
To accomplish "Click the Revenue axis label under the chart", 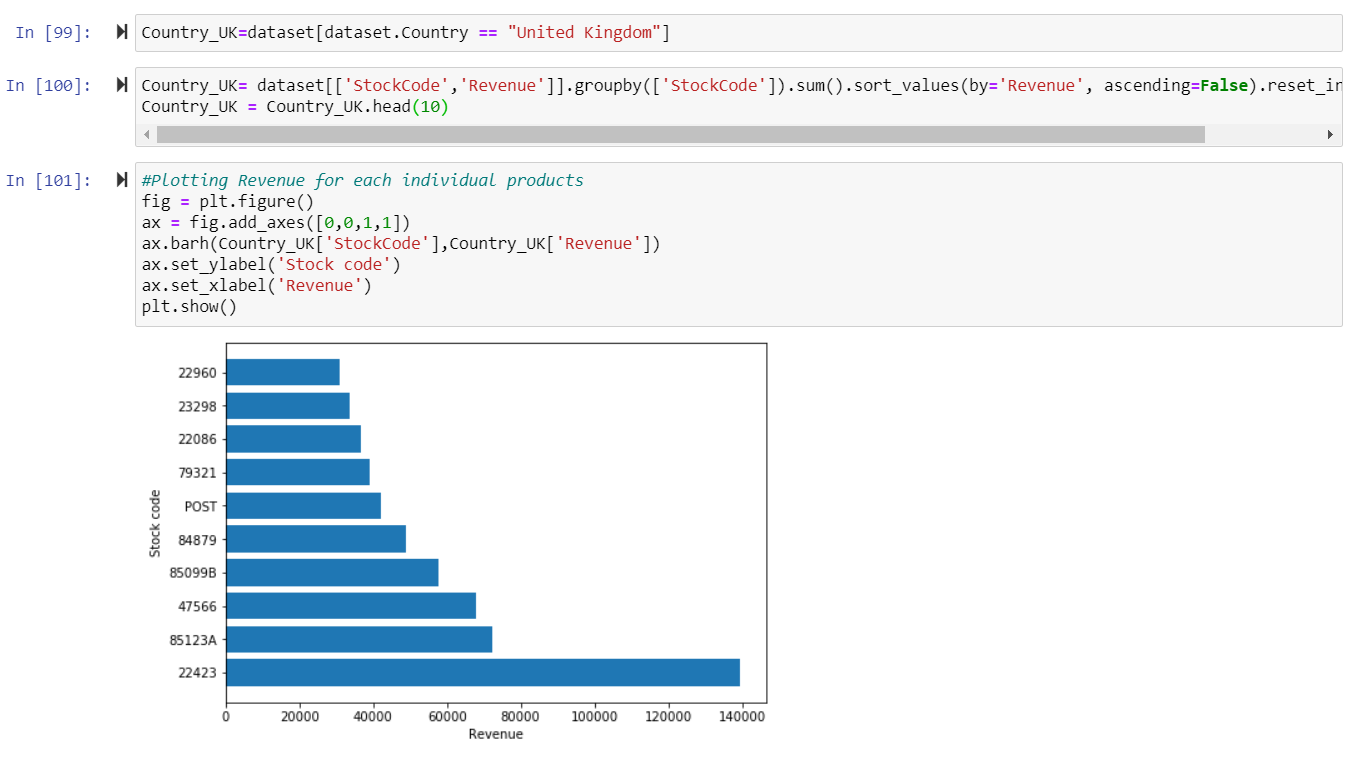I will (496, 733).
